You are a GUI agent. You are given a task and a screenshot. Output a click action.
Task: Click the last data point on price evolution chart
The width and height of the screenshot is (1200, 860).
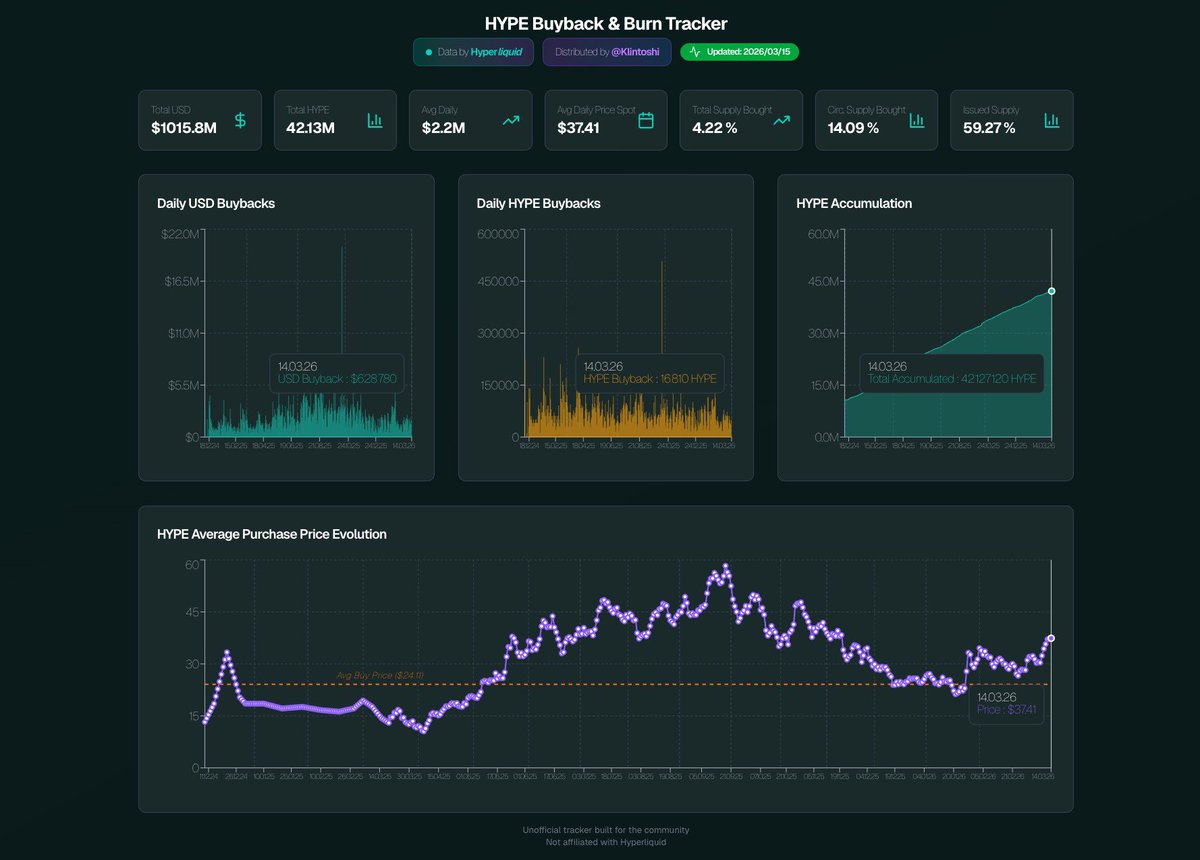point(1050,638)
